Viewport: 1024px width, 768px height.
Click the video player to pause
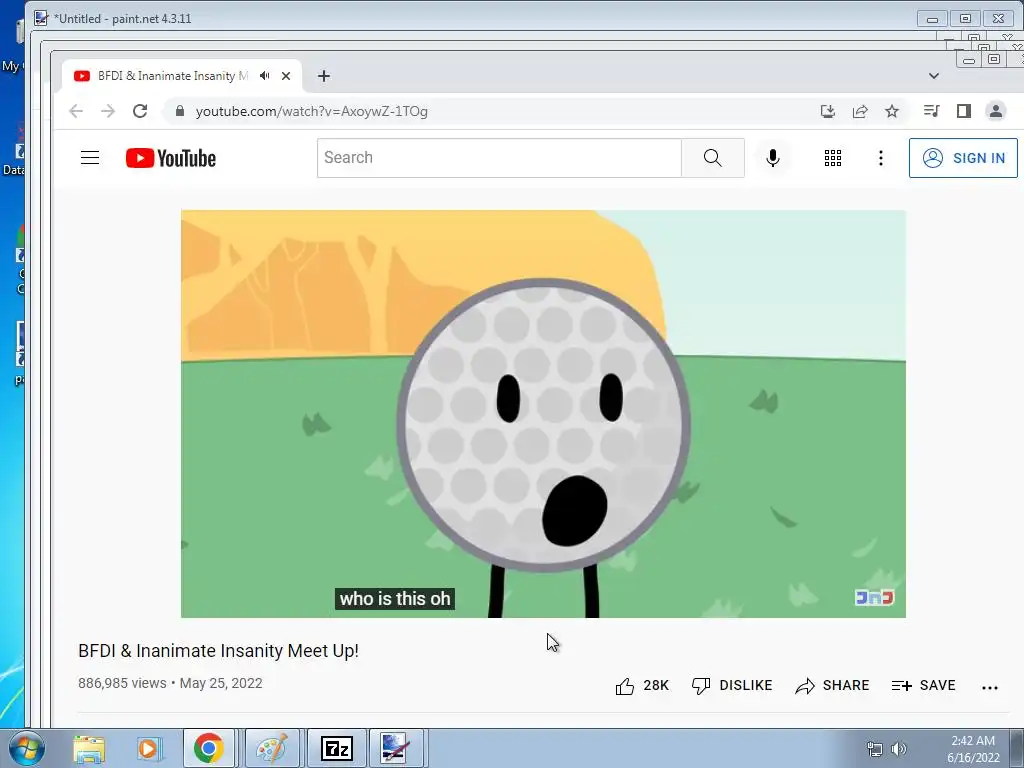(x=543, y=413)
